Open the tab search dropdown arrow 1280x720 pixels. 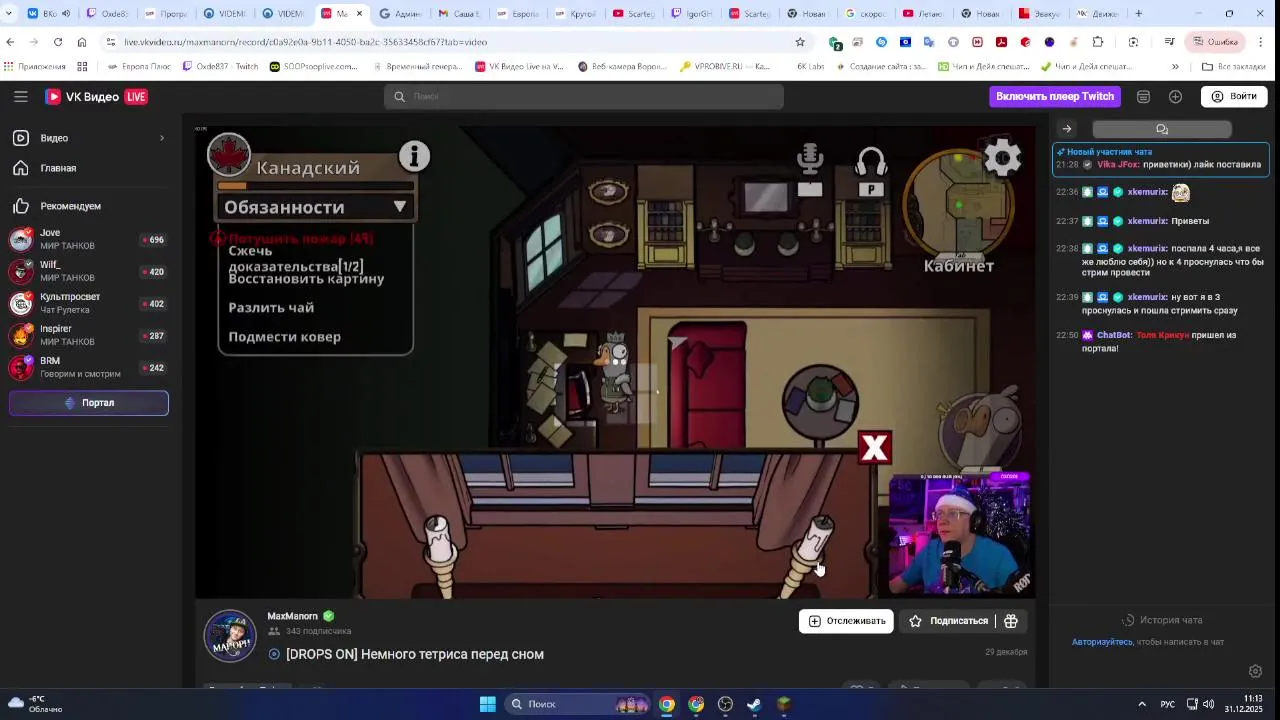click(x=9, y=14)
